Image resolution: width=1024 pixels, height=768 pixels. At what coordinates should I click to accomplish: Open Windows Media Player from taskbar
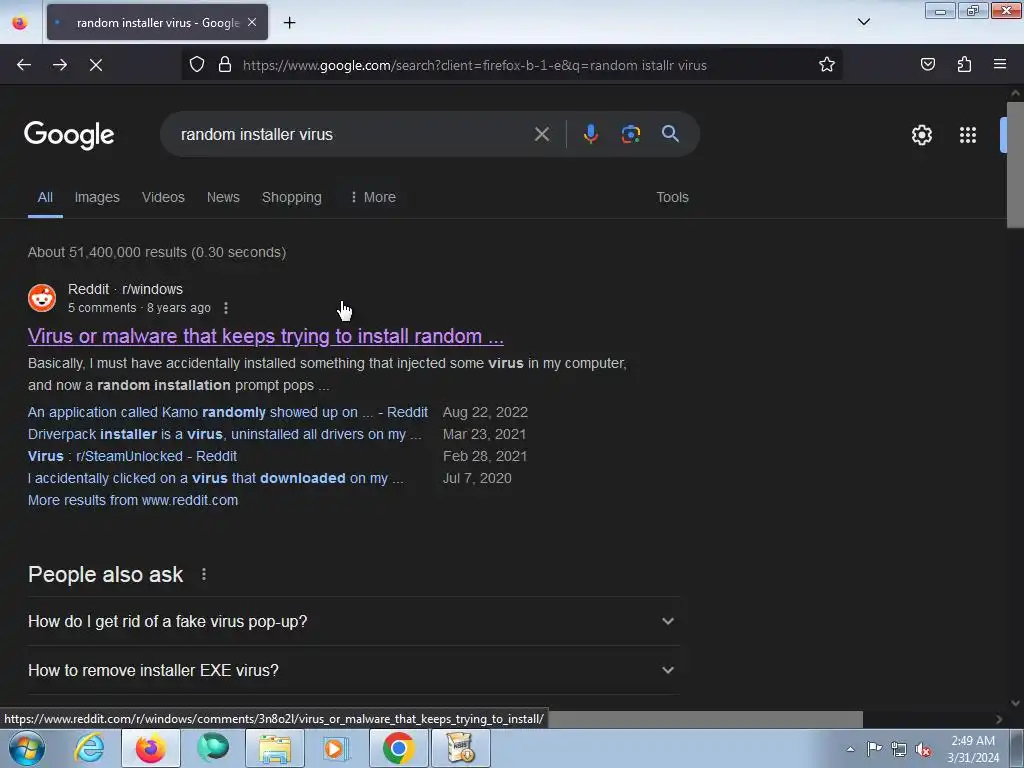click(x=337, y=748)
